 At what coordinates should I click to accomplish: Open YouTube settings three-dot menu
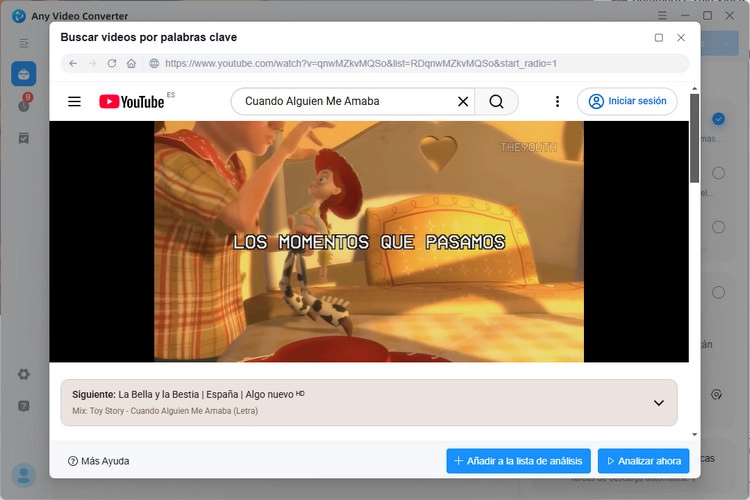(557, 101)
